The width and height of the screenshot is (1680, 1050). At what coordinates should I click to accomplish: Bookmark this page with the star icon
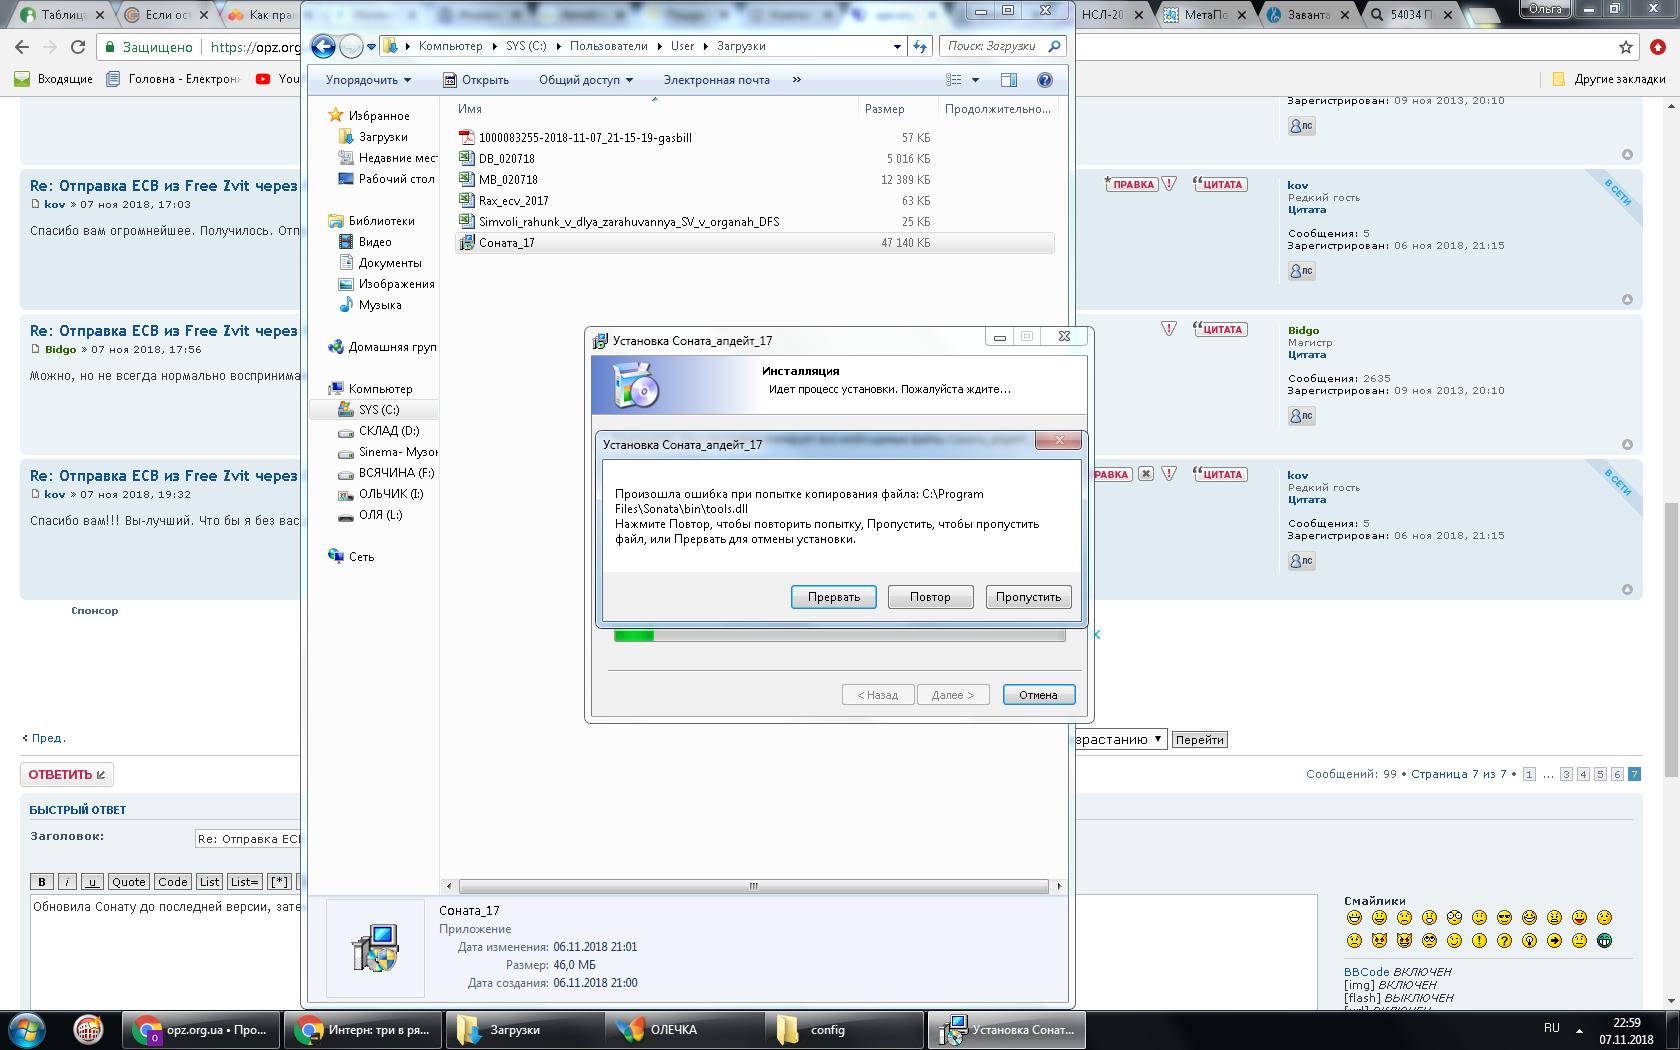click(x=1626, y=47)
